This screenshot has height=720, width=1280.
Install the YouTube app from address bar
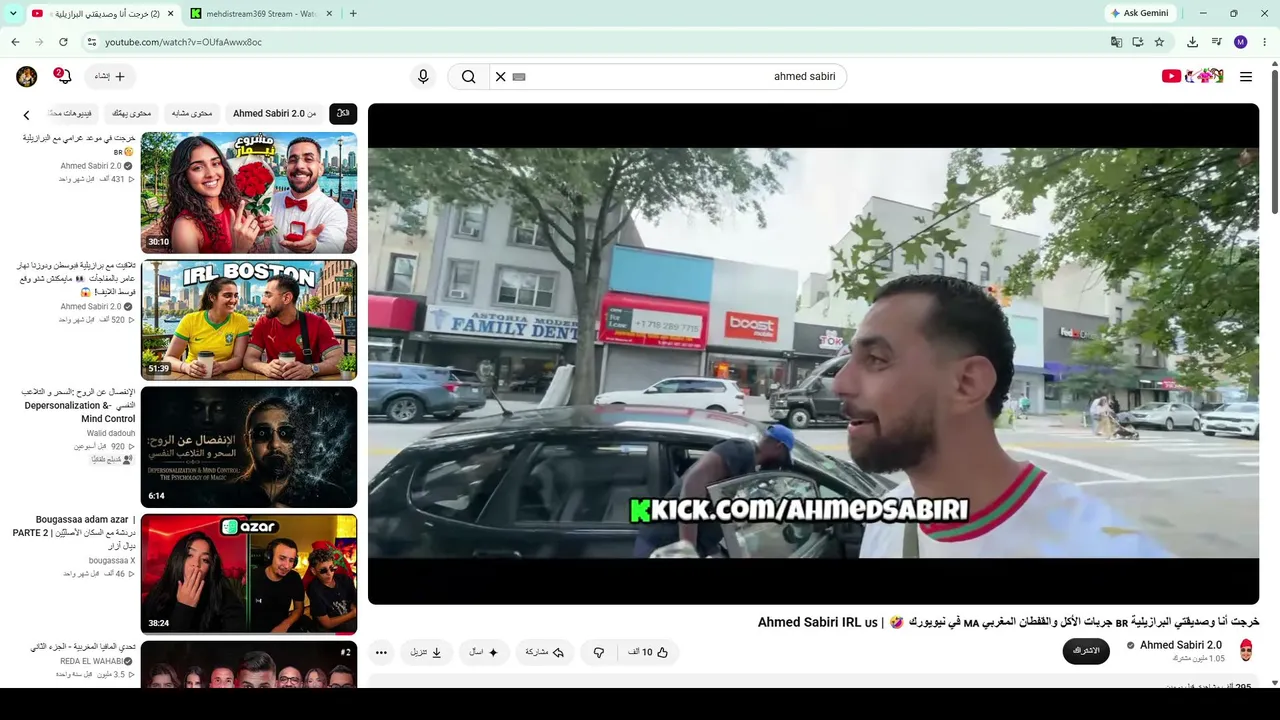coord(1138,42)
